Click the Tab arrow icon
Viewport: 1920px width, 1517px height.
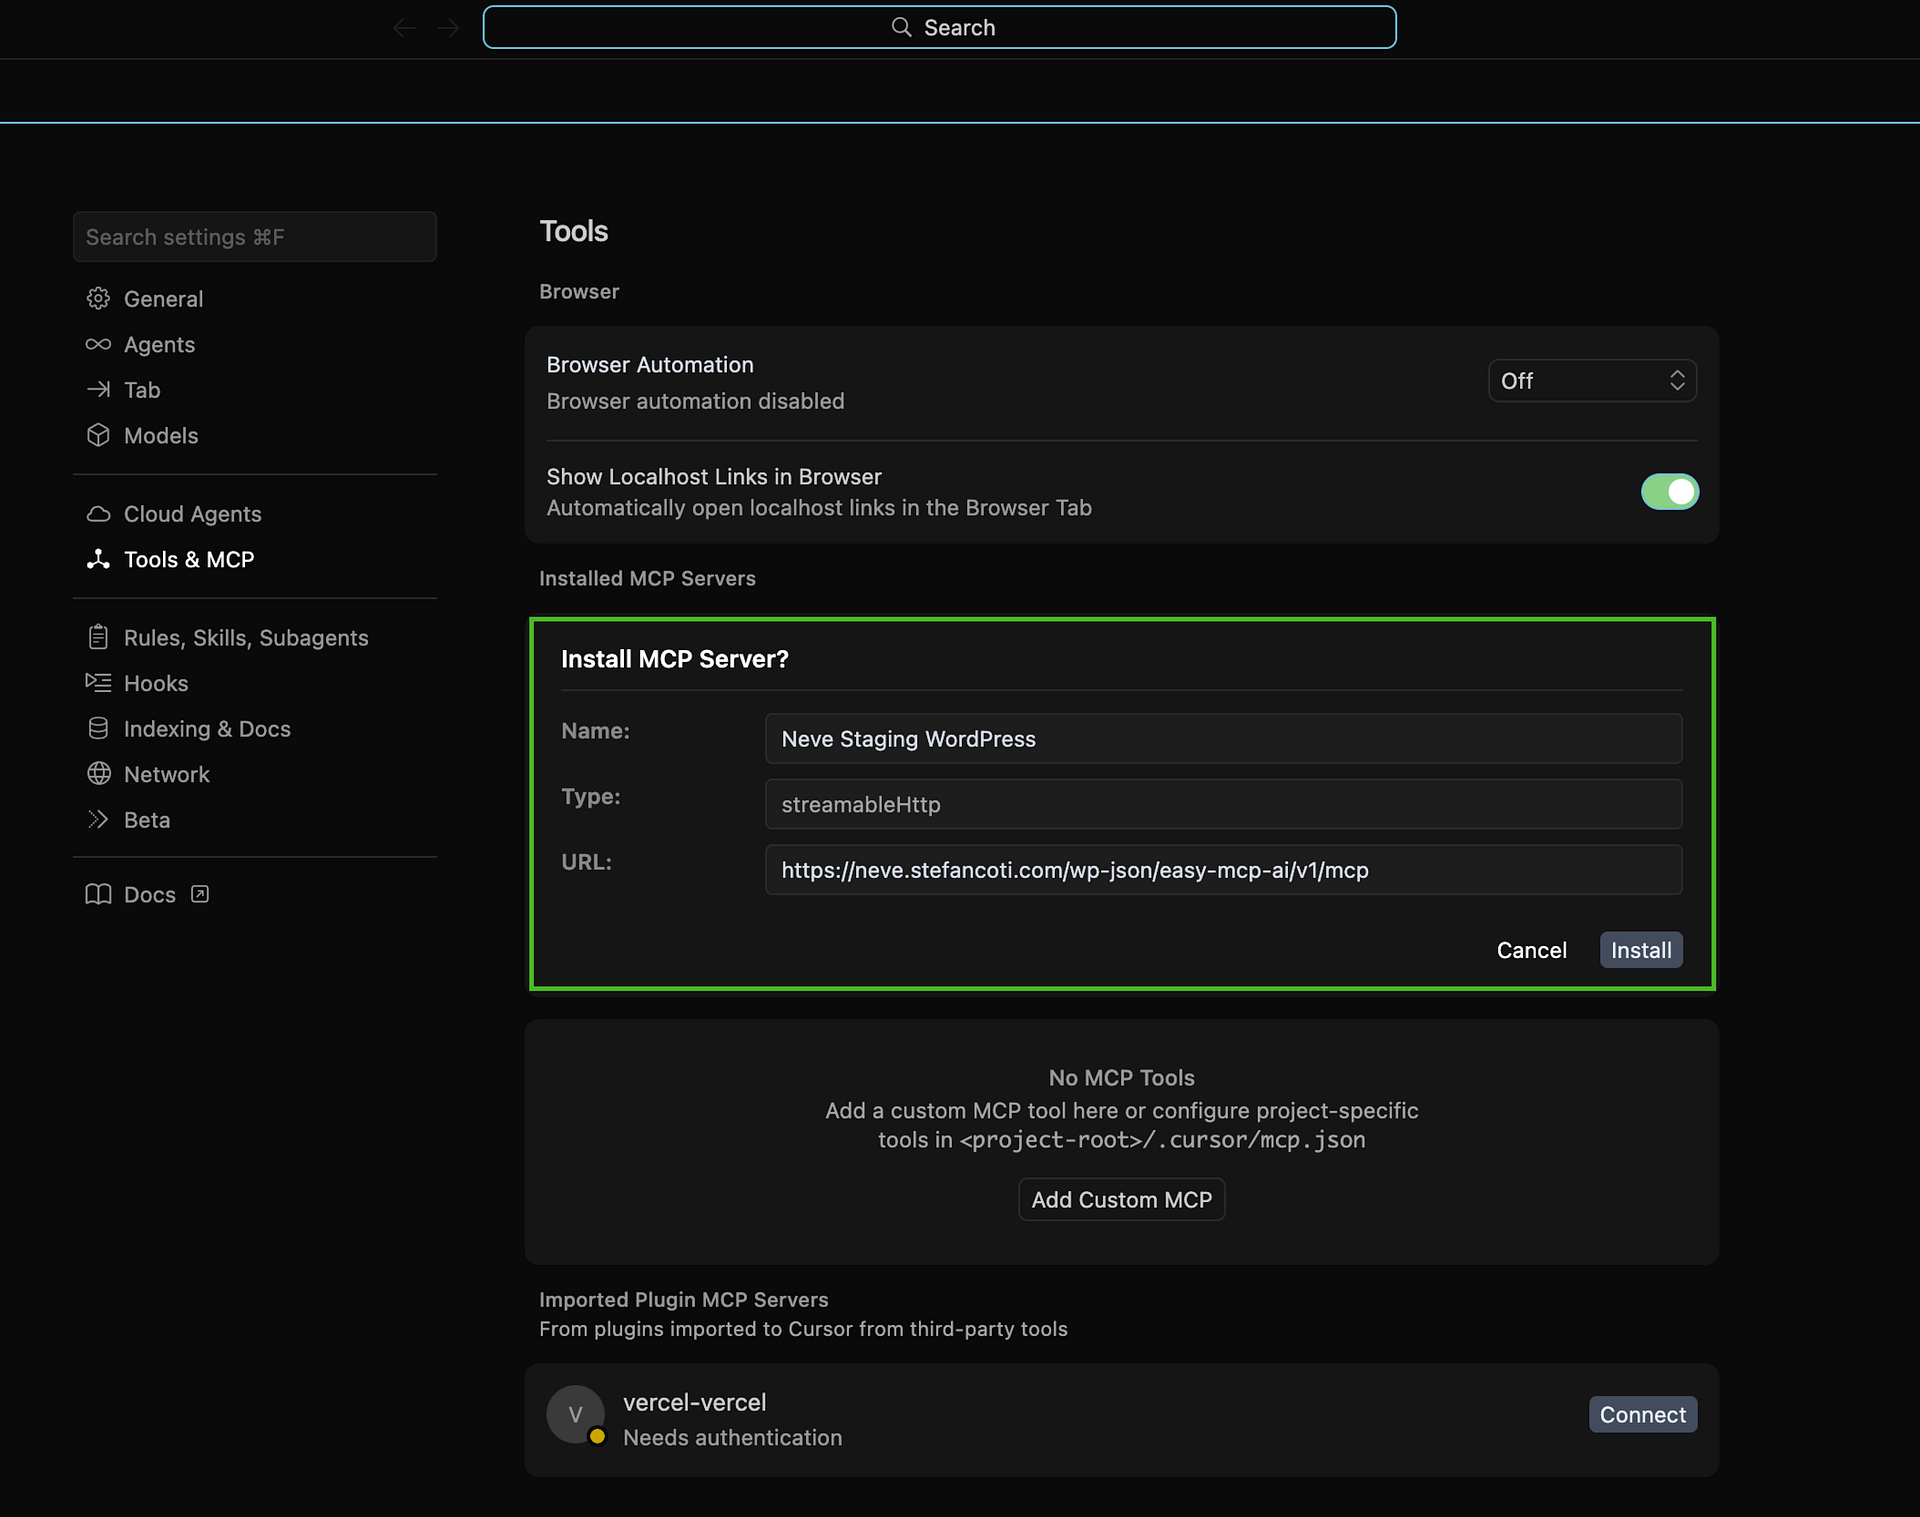coord(98,389)
